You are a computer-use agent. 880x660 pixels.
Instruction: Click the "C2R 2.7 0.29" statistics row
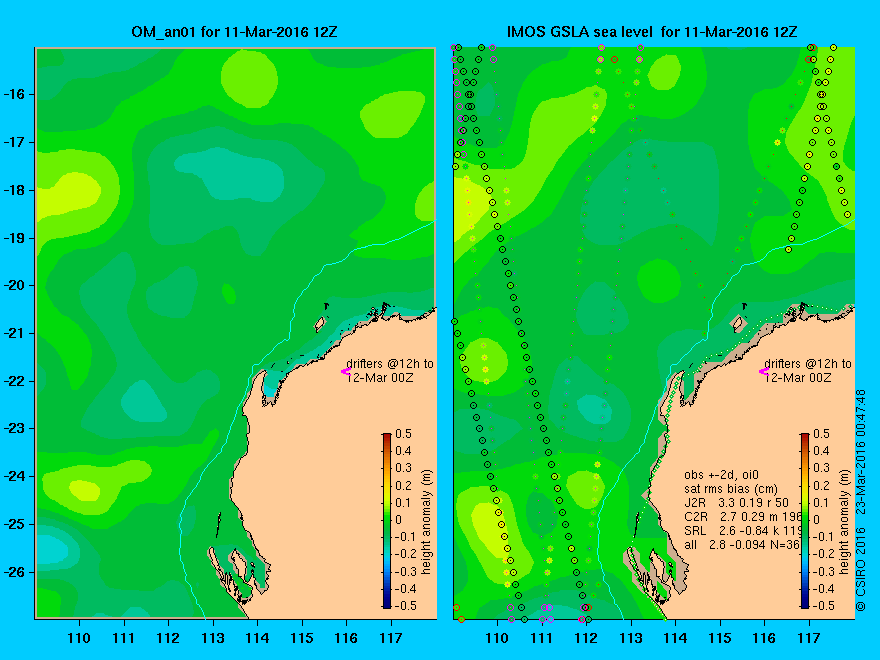(743, 516)
